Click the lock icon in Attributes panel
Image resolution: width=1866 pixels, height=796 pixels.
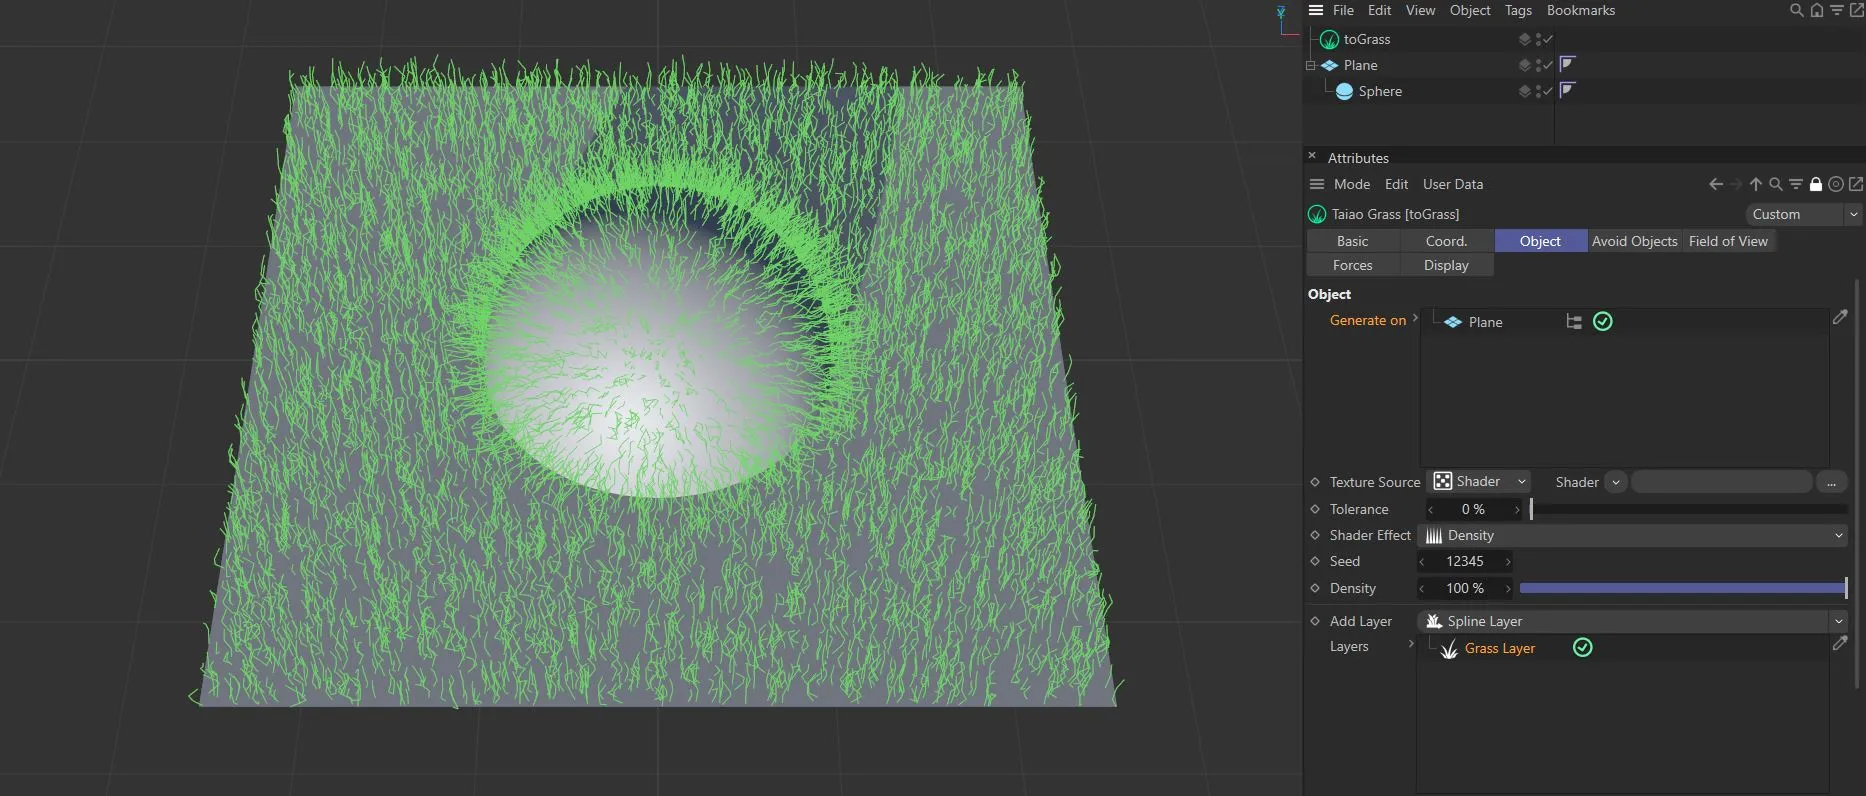(x=1816, y=184)
